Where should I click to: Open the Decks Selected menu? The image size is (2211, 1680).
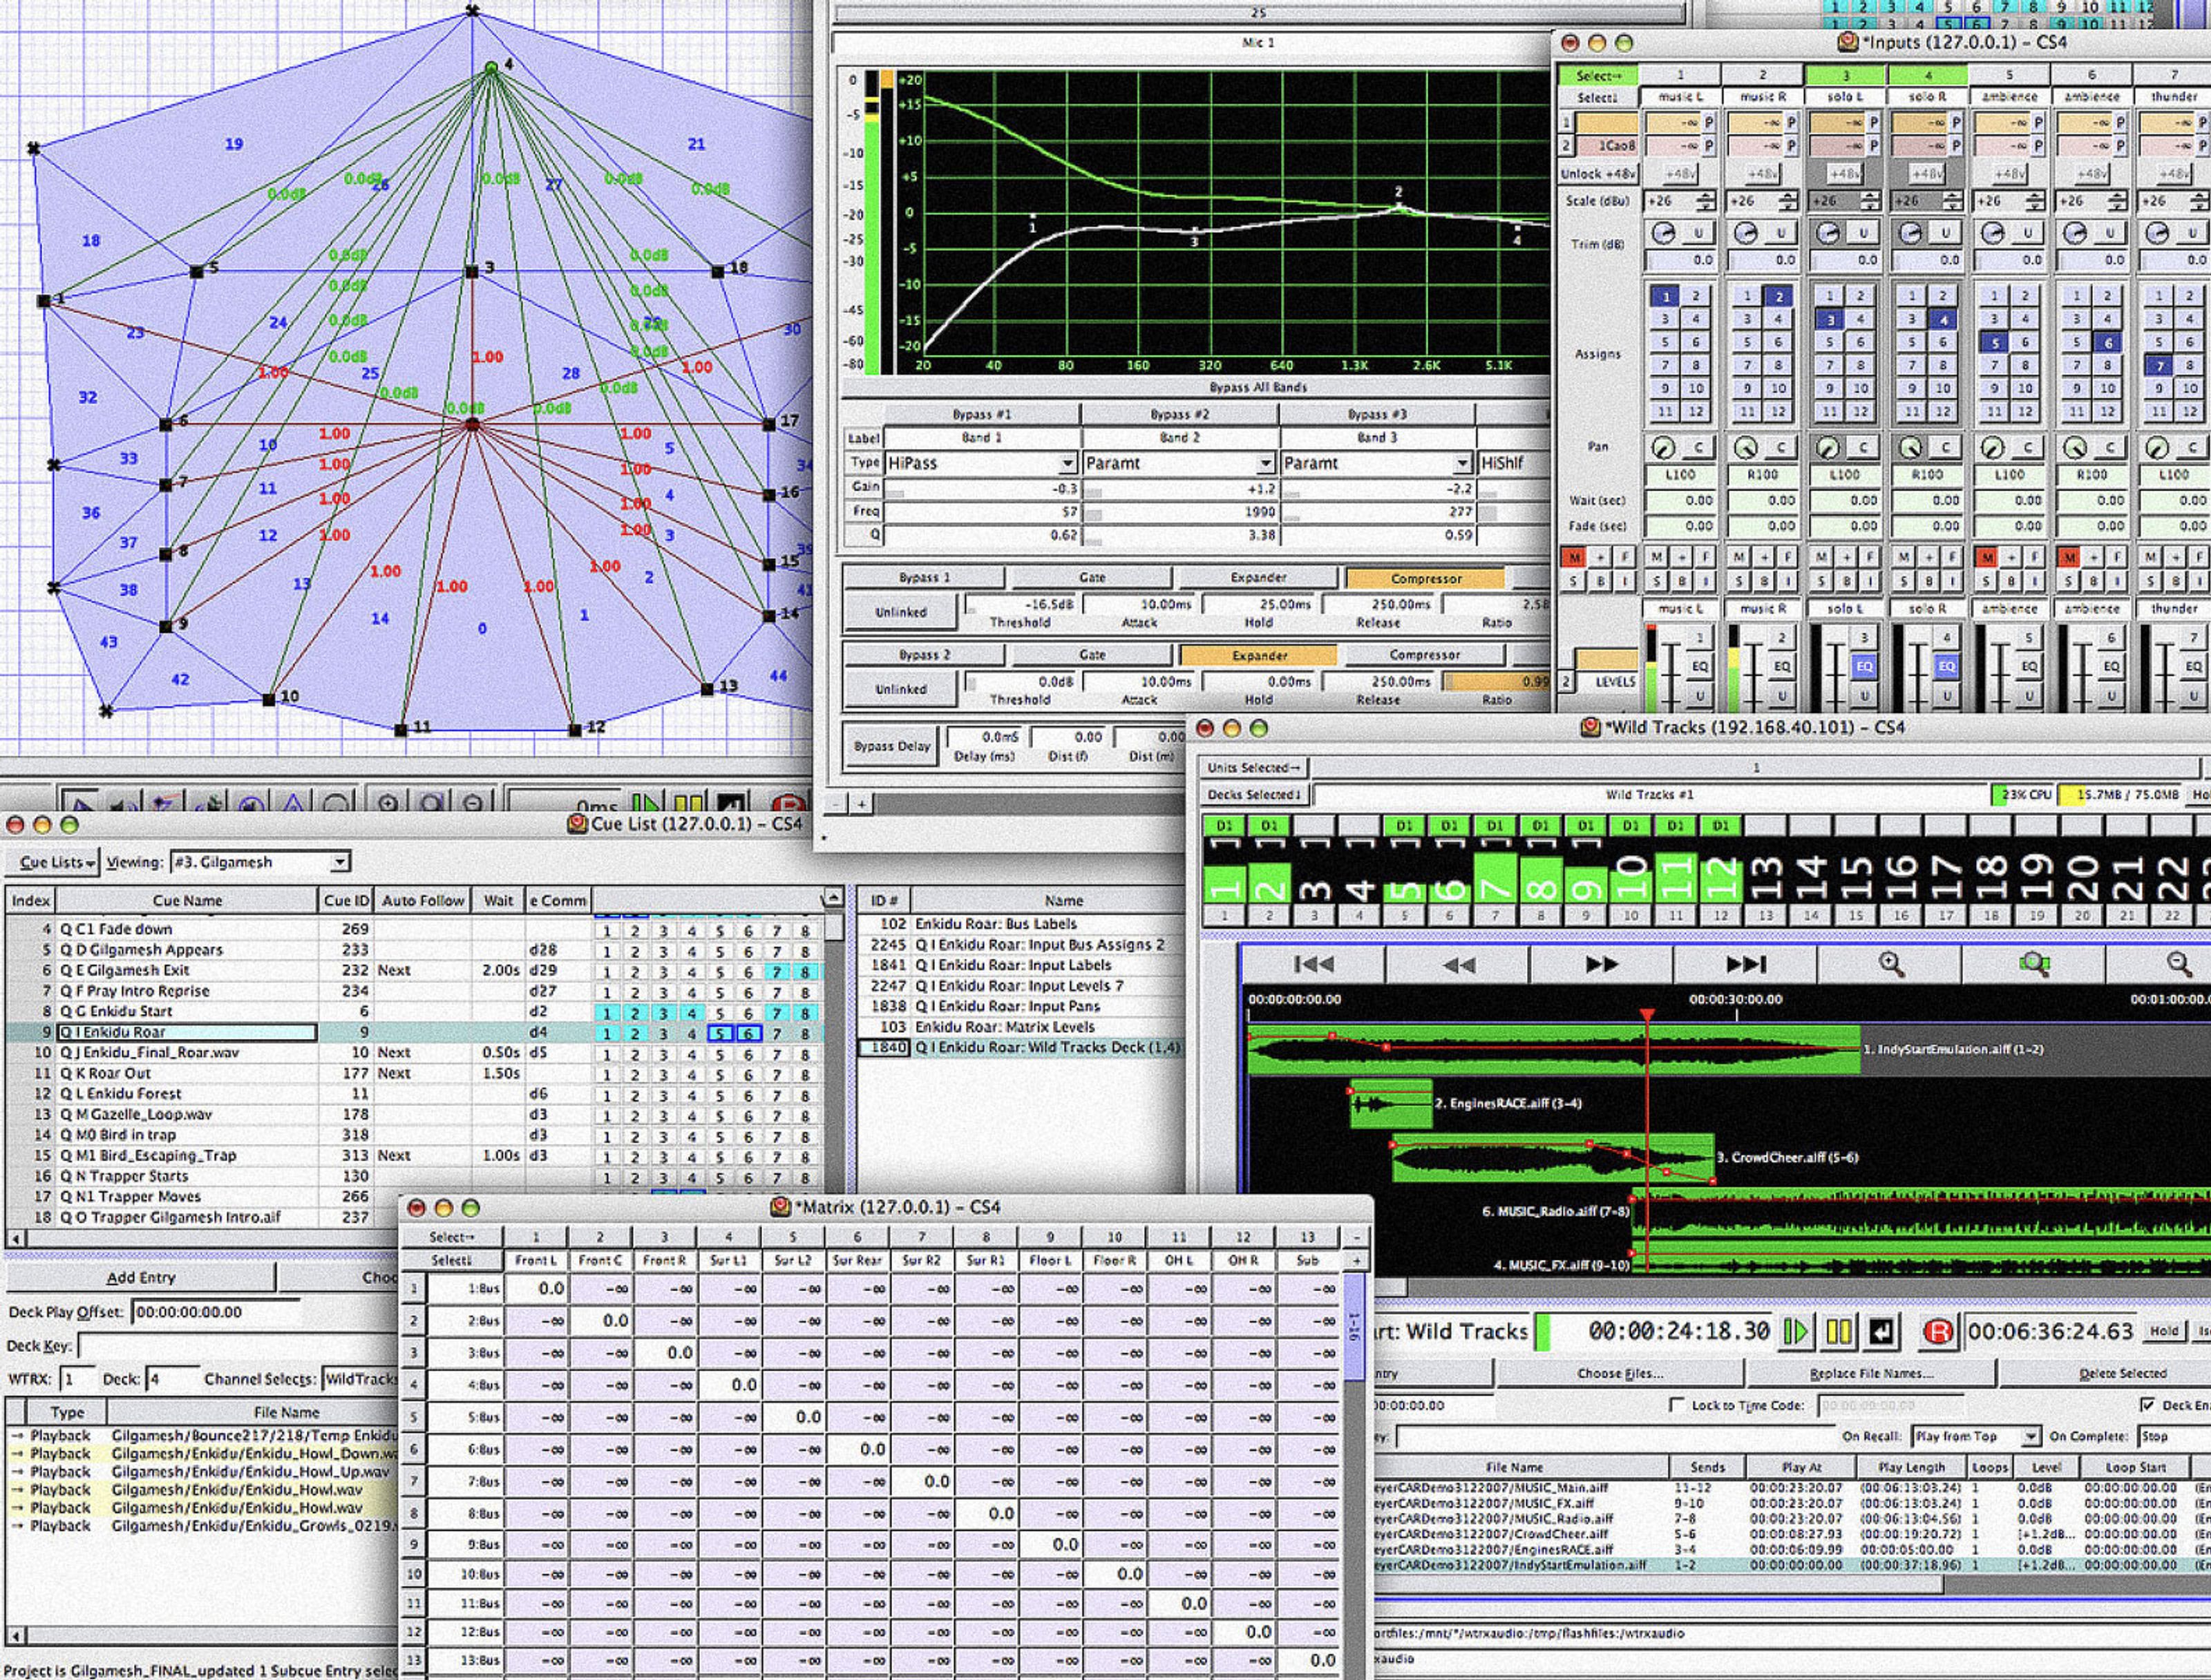(1254, 795)
